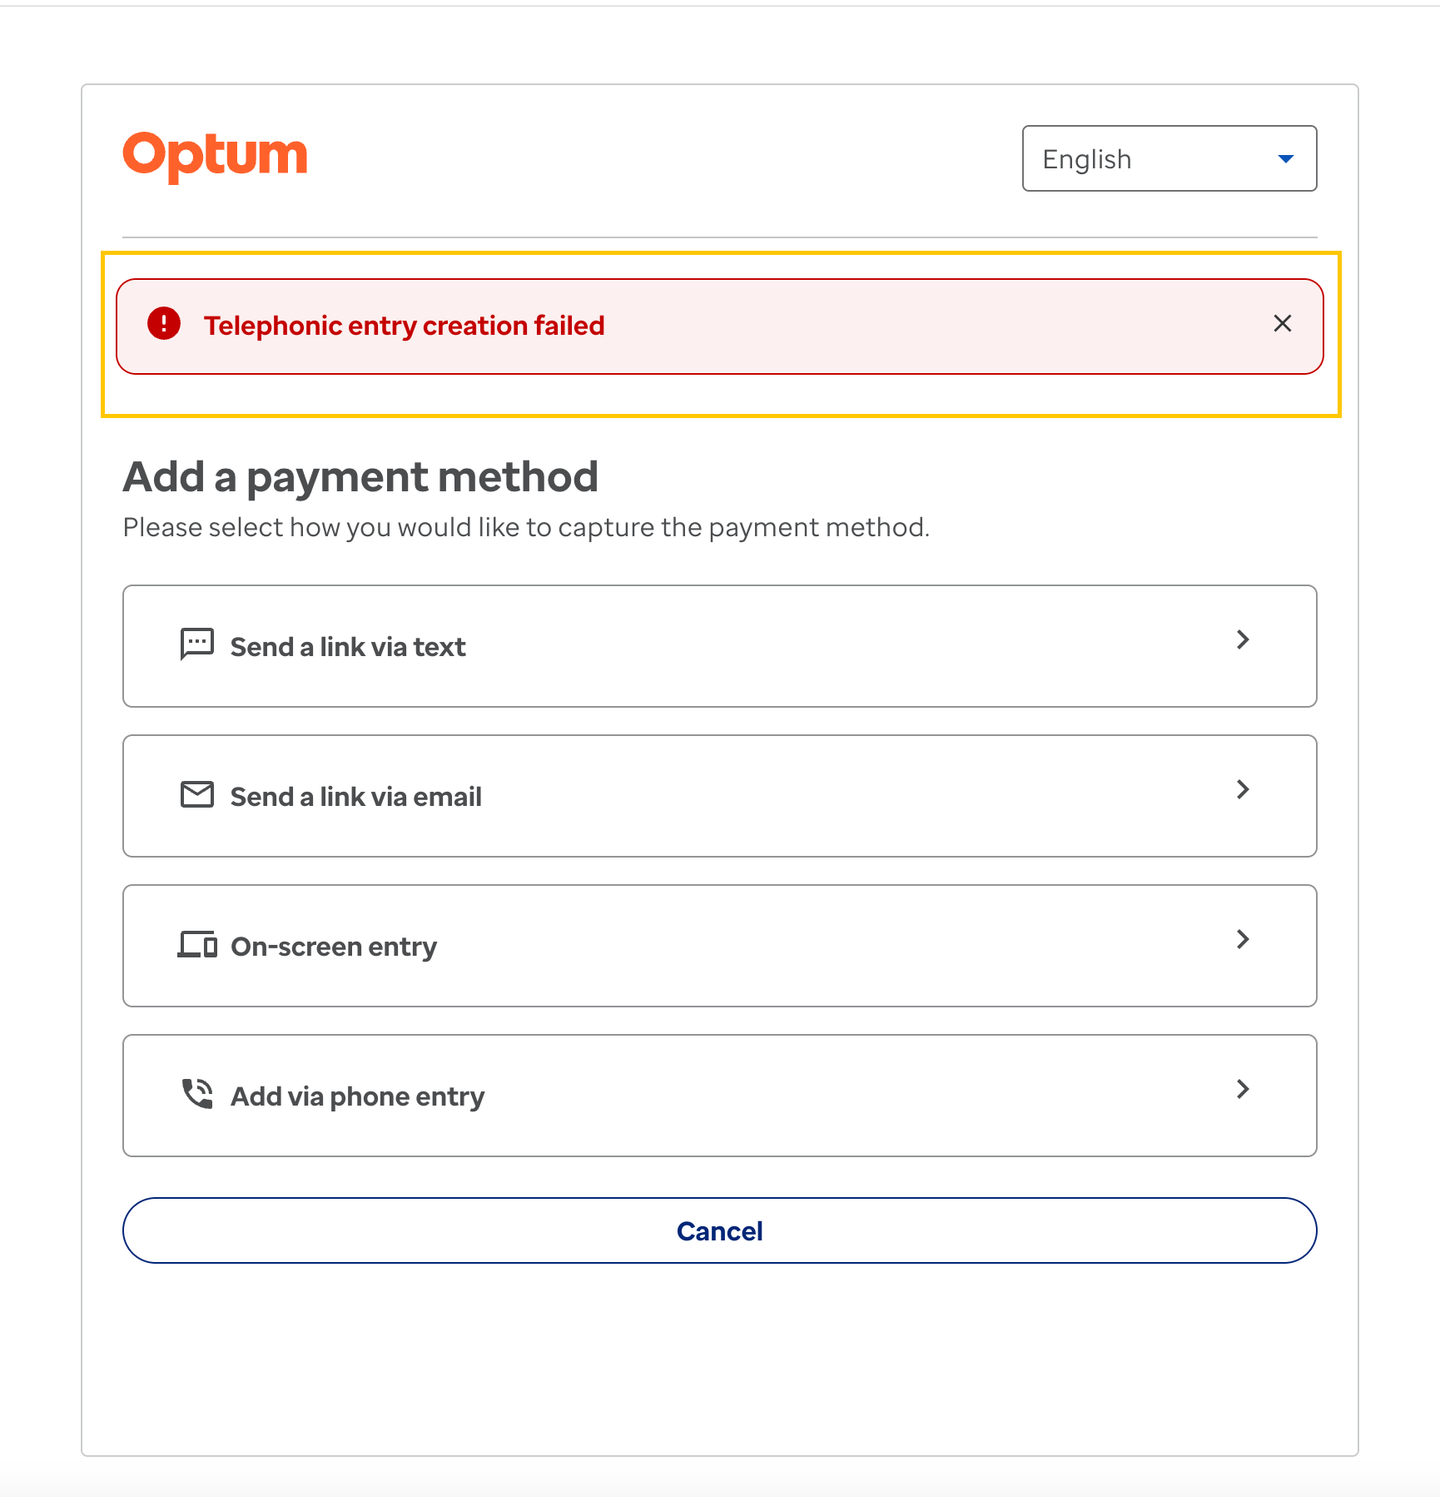The image size is (1440, 1497).
Task: Dismiss the telephonic entry failed alert
Action: point(1282,324)
